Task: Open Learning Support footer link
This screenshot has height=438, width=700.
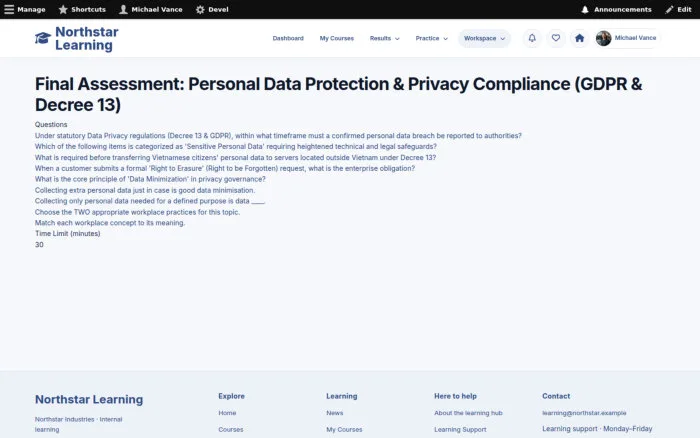Action: (x=460, y=430)
